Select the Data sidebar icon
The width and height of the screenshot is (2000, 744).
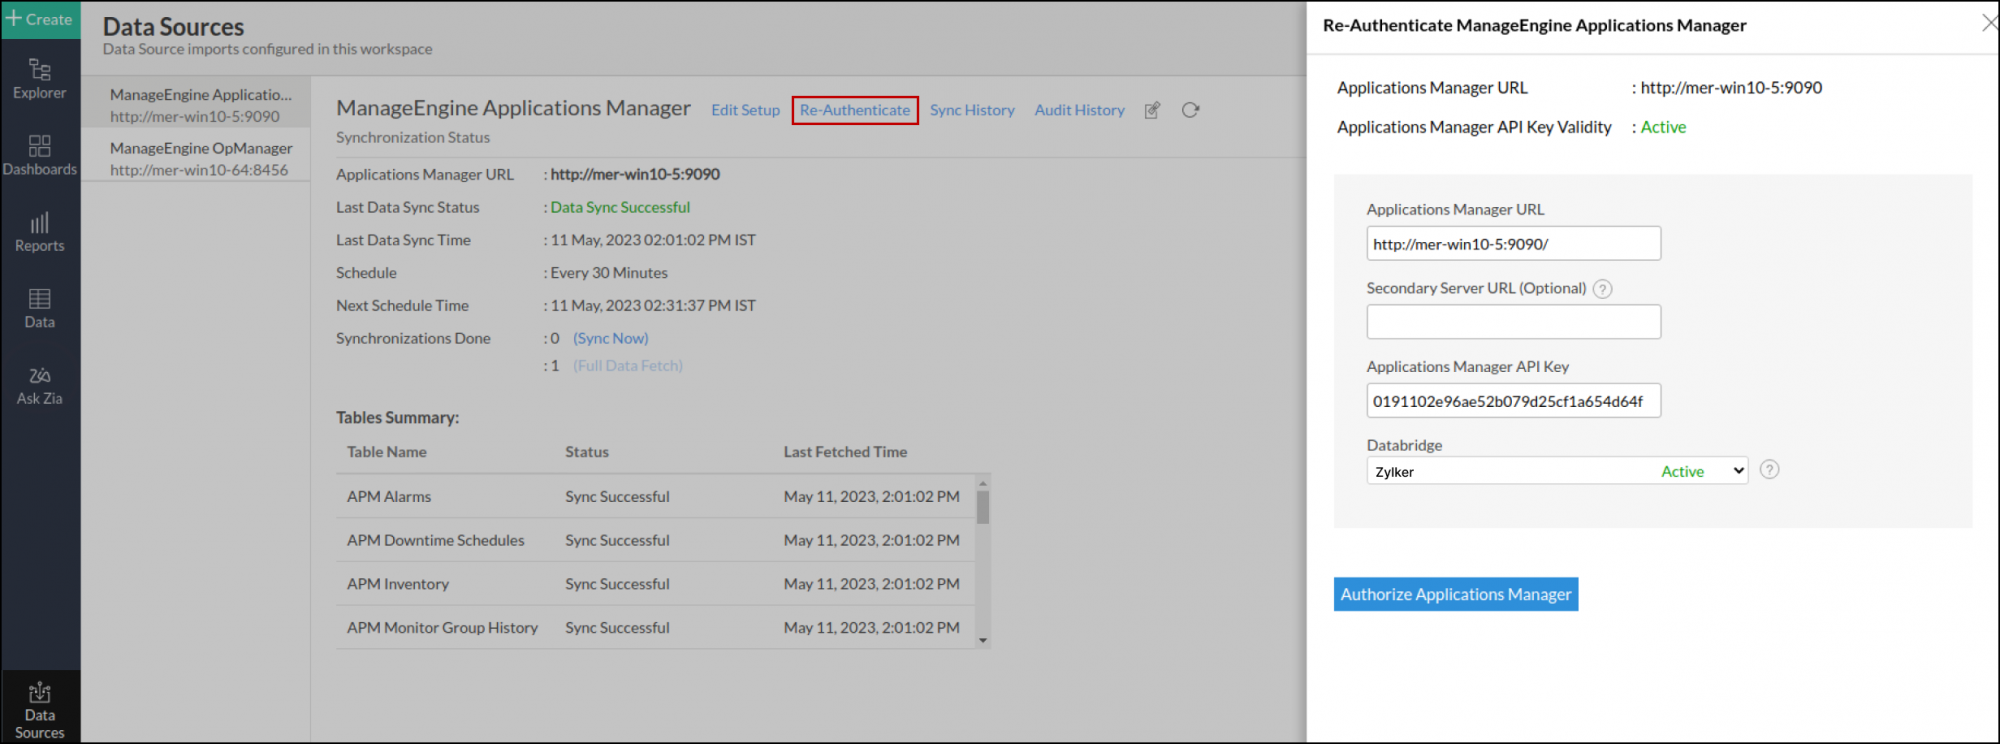click(x=40, y=308)
